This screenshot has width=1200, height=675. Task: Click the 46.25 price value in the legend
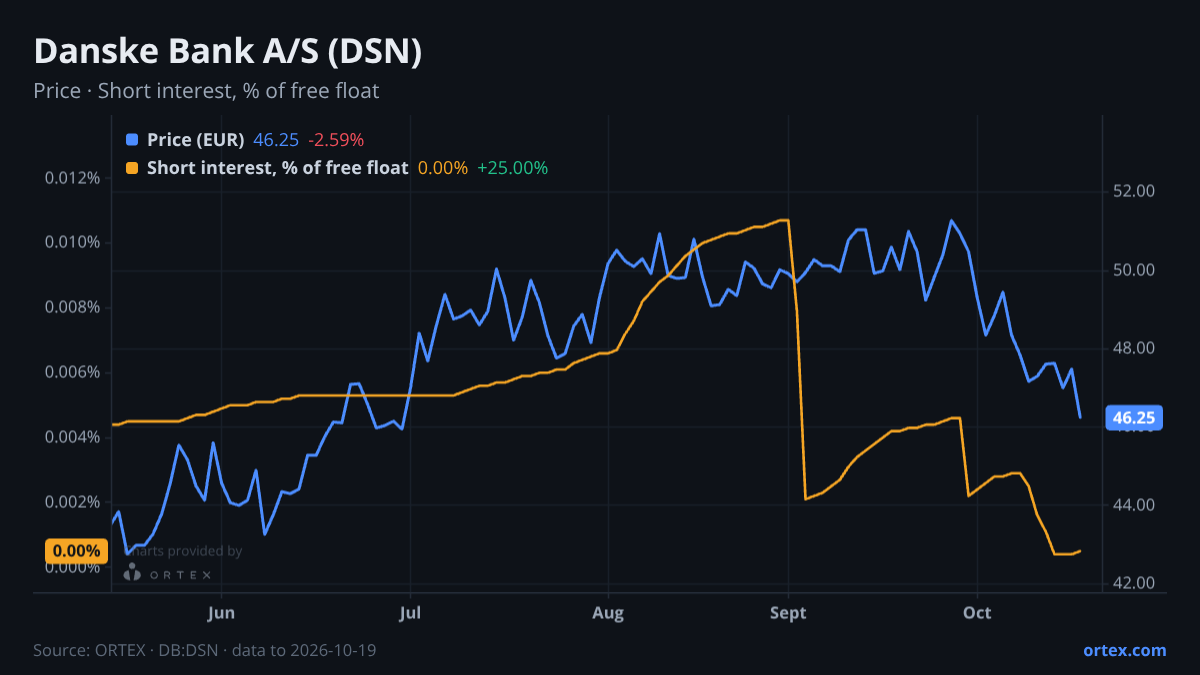[276, 139]
